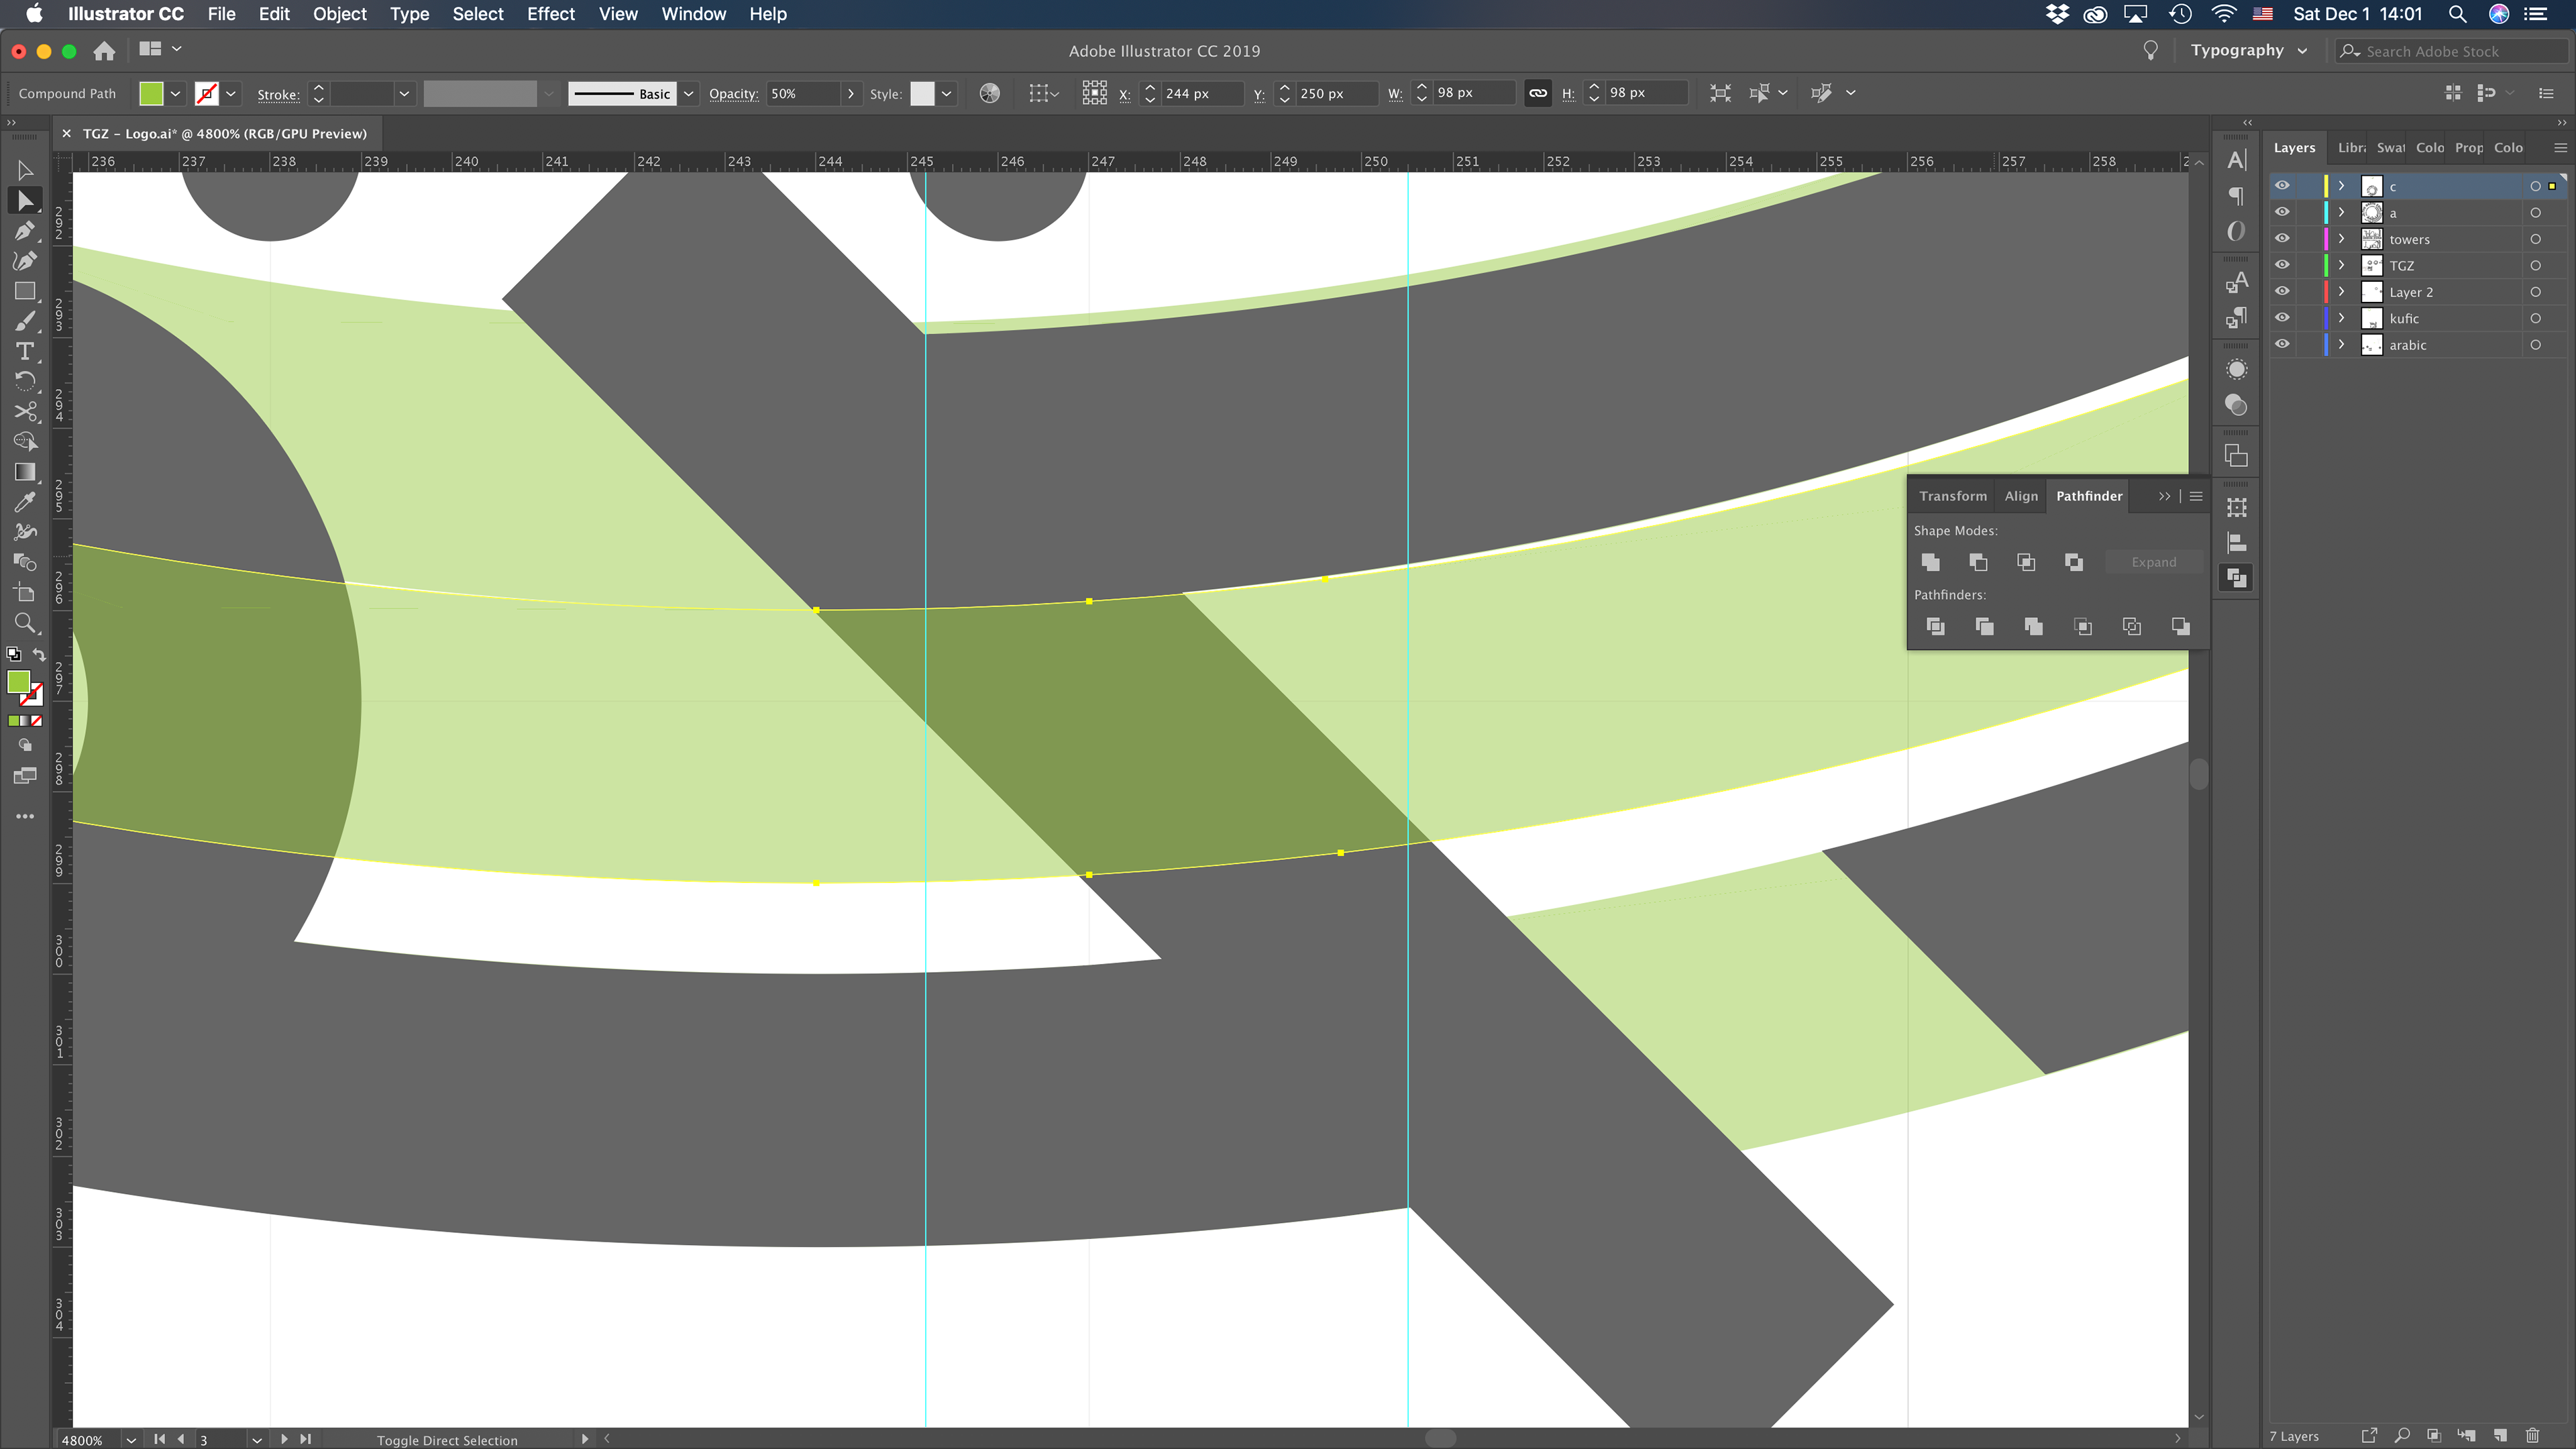Switch to the Transform tab
Viewport: 2576px width, 1449px height.
pyautogui.click(x=1952, y=496)
